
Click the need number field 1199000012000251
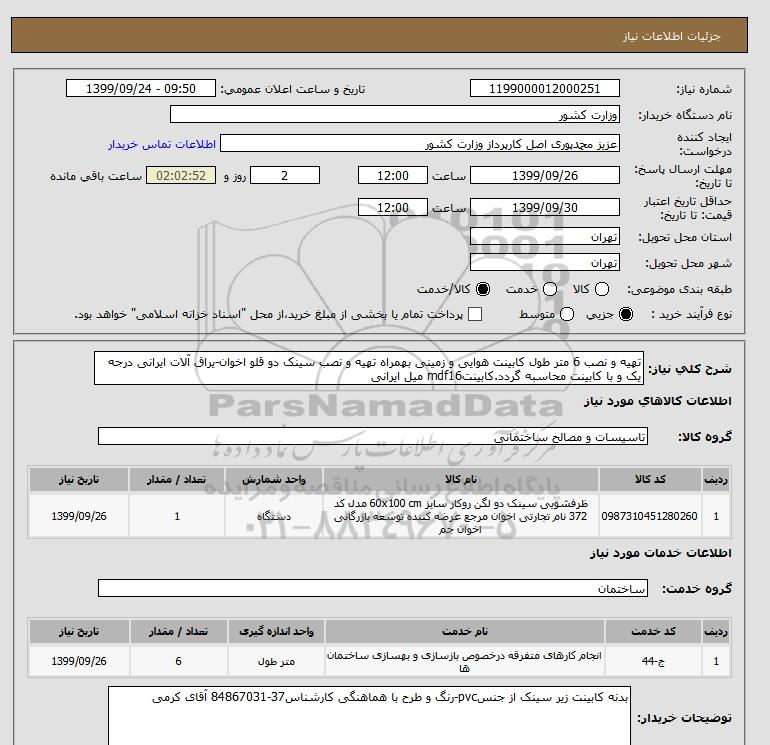(x=545, y=88)
